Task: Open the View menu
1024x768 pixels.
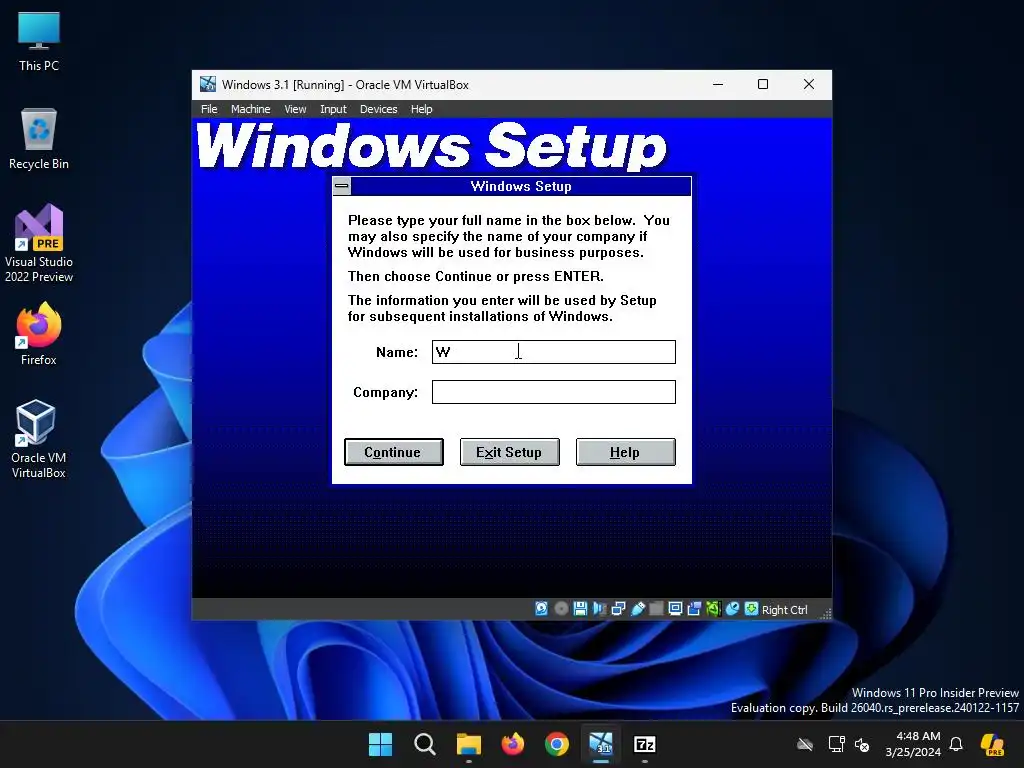Action: click(295, 109)
